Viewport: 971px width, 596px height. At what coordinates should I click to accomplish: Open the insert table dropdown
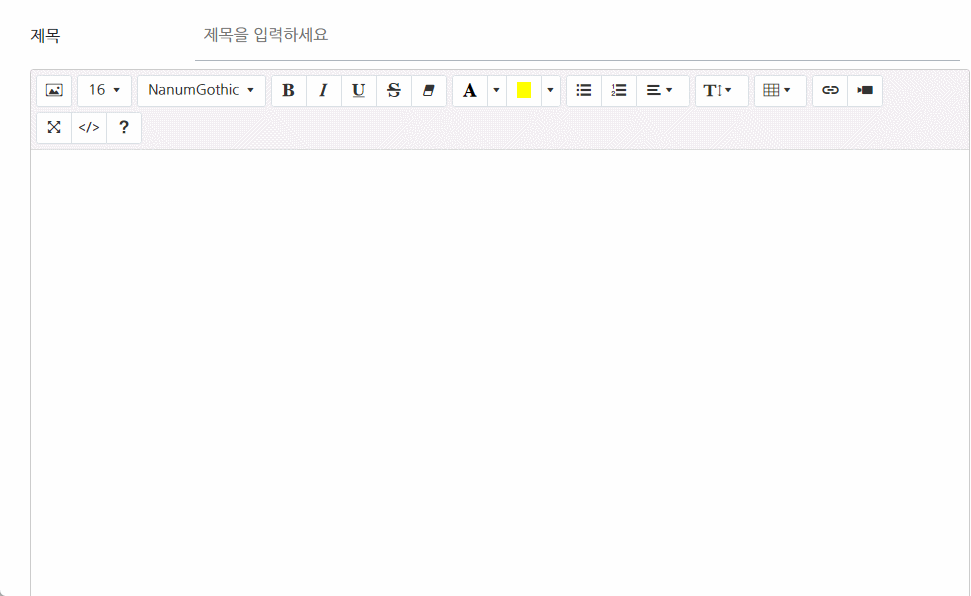780,90
